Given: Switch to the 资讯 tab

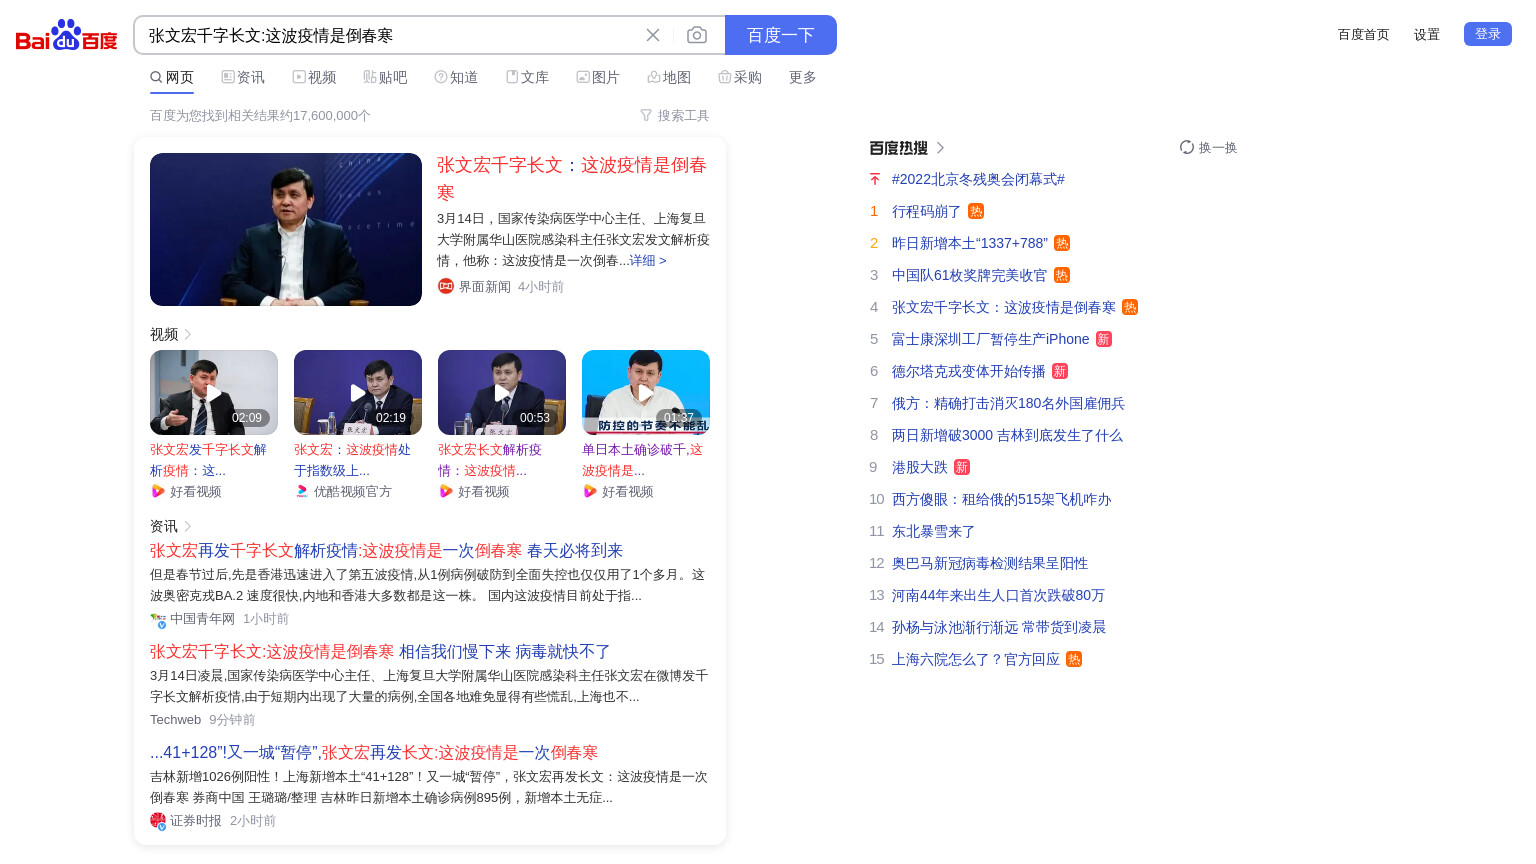Looking at the screenshot, I should 243,77.
